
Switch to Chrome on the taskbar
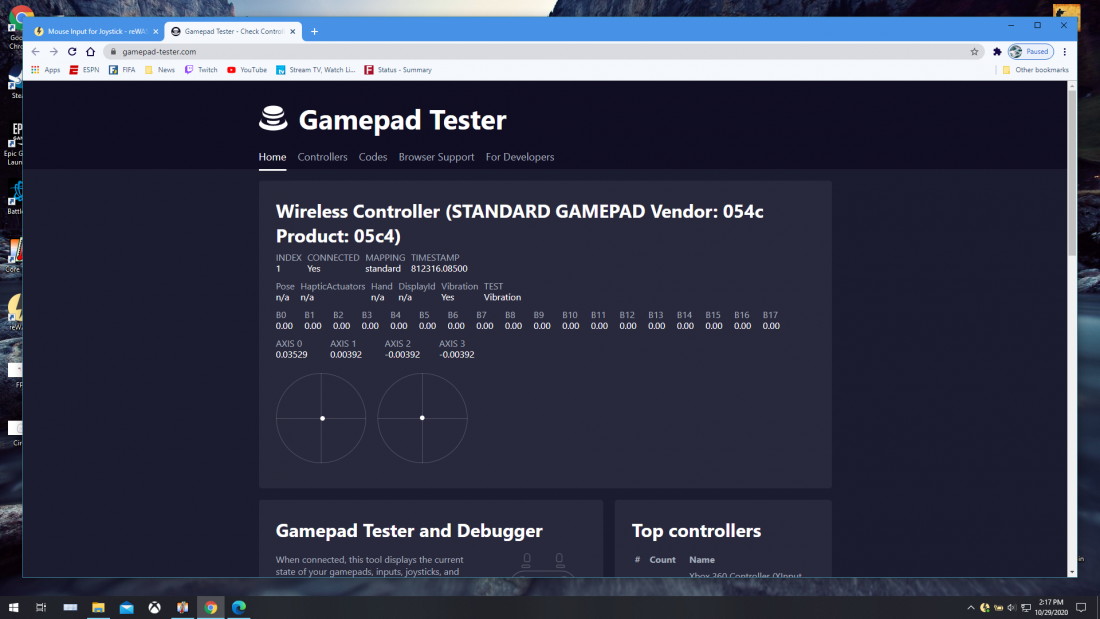pos(210,607)
